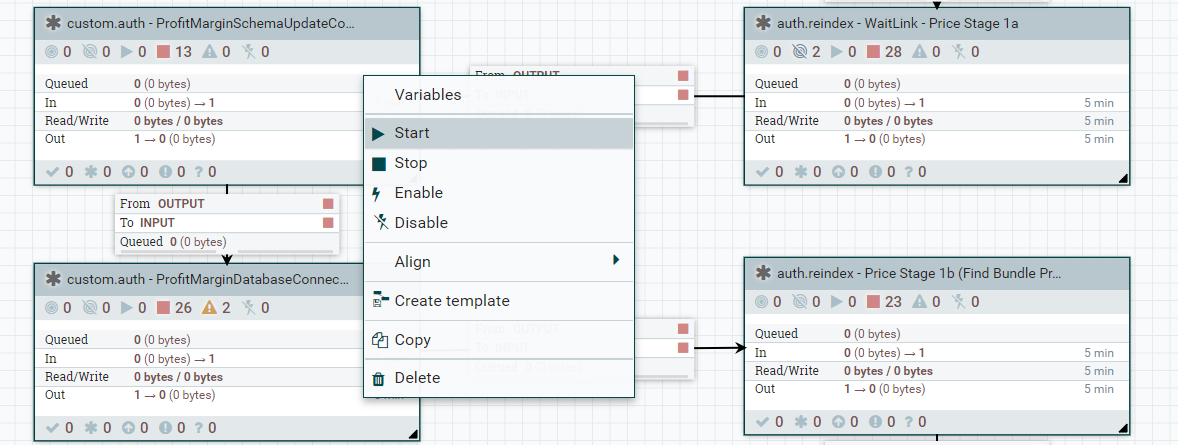Click asterisk icon of WaitLink Price Stage 1a
Image resolution: width=1178 pixels, height=445 pixels.
point(763,23)
